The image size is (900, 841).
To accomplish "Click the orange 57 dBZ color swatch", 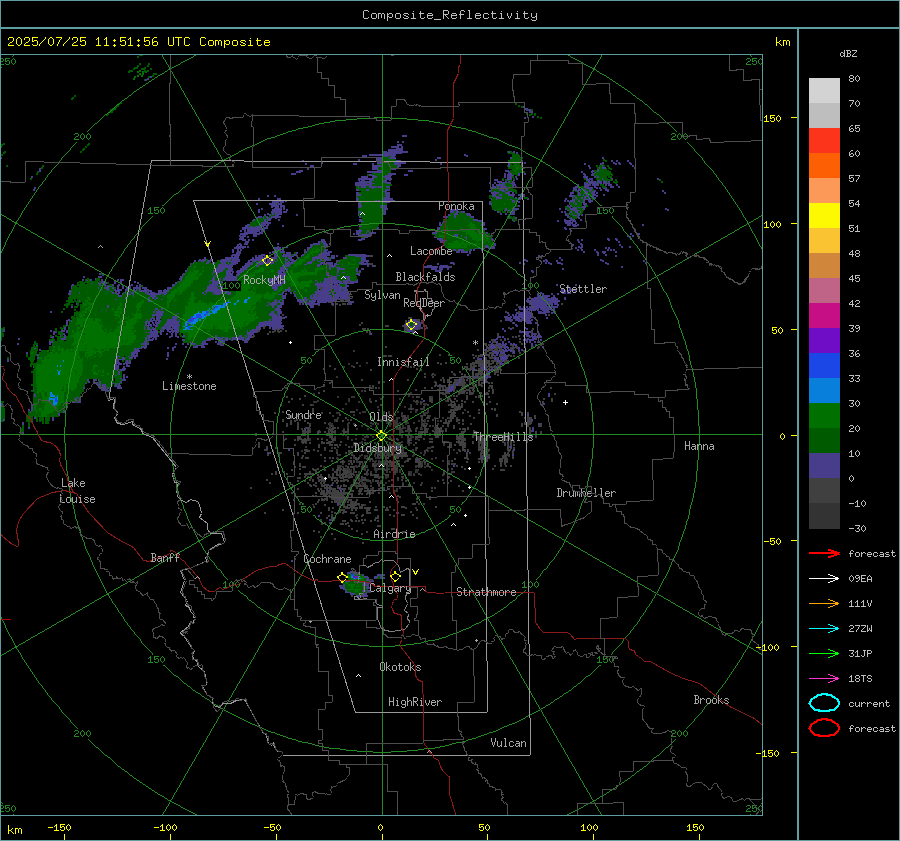I will coord(824,165).
